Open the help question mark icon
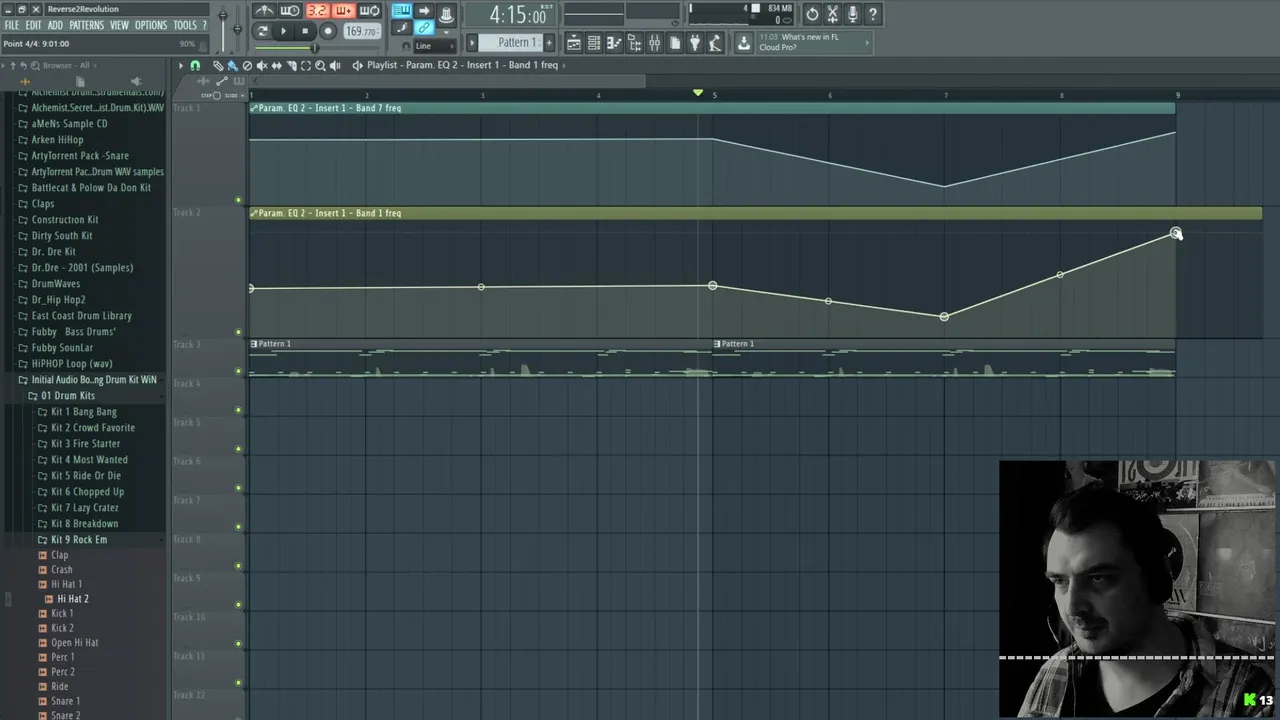1280x720 pixels. coord(872,14)
